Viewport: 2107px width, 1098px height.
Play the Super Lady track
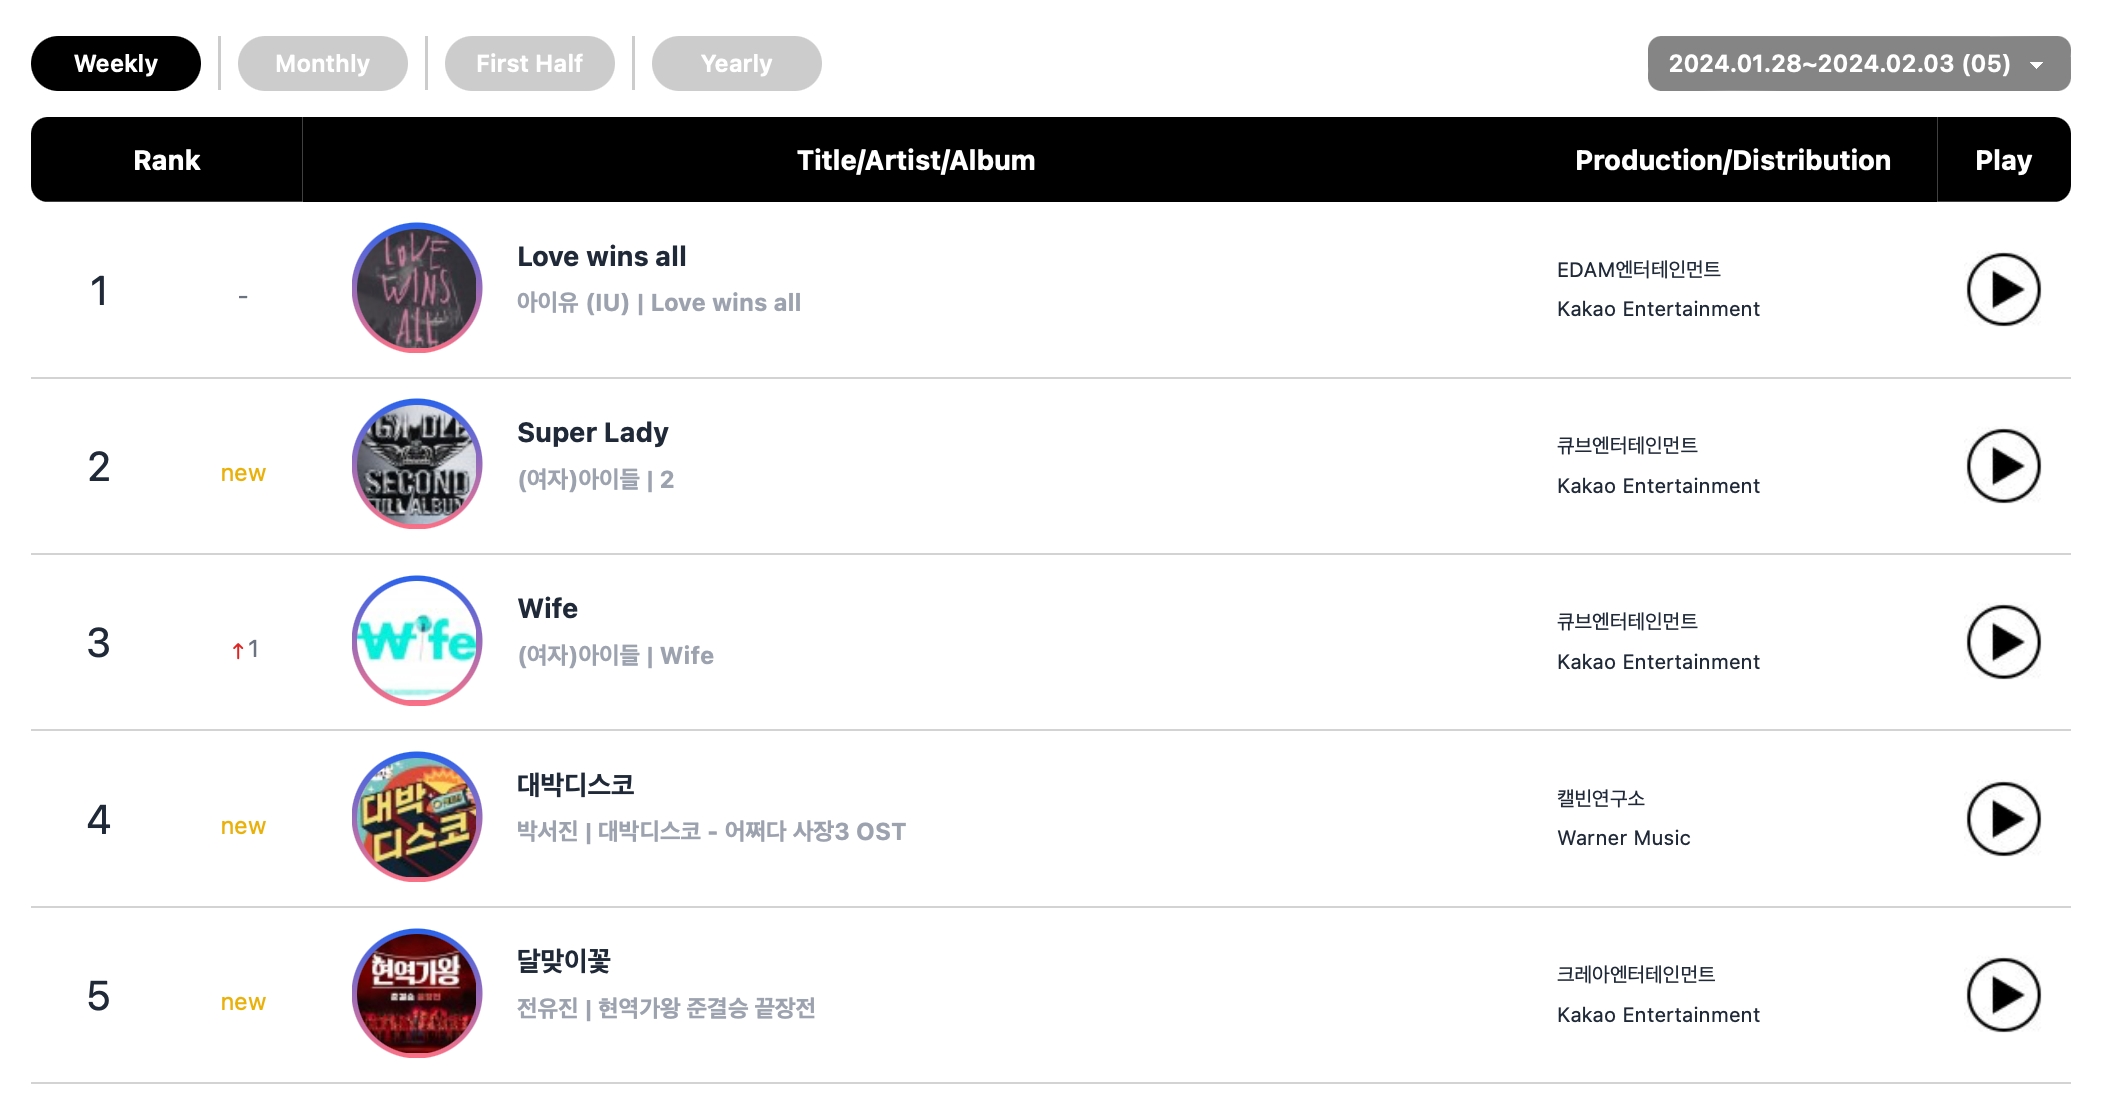pos(2002,466)
